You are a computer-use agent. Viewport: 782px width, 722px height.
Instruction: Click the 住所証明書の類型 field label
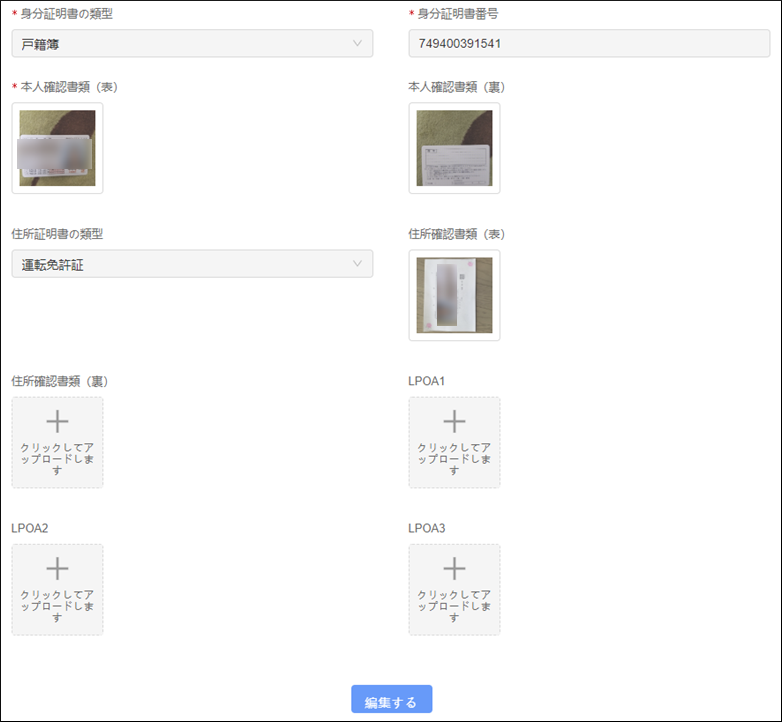point(57,234)
